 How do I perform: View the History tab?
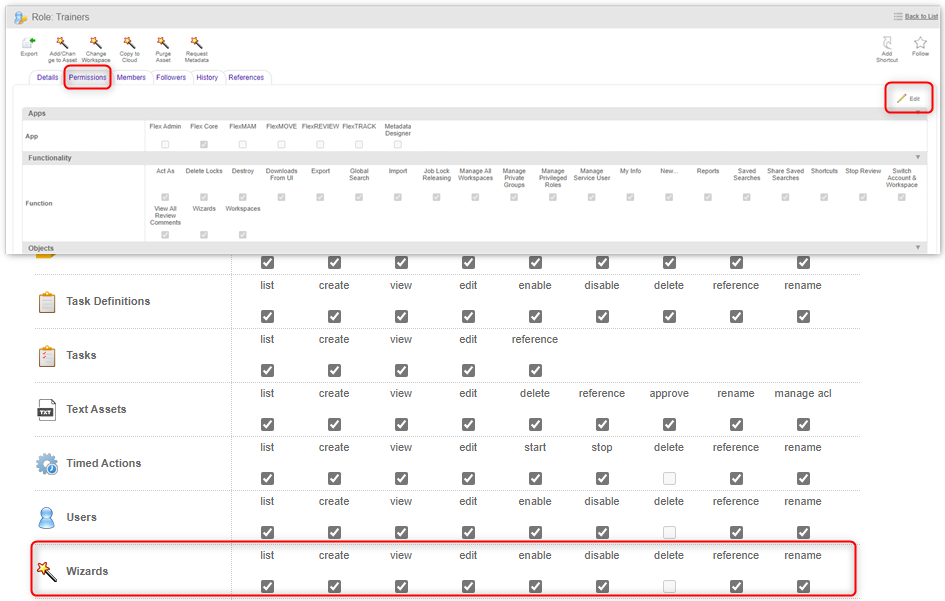click(x=207, y=77)
